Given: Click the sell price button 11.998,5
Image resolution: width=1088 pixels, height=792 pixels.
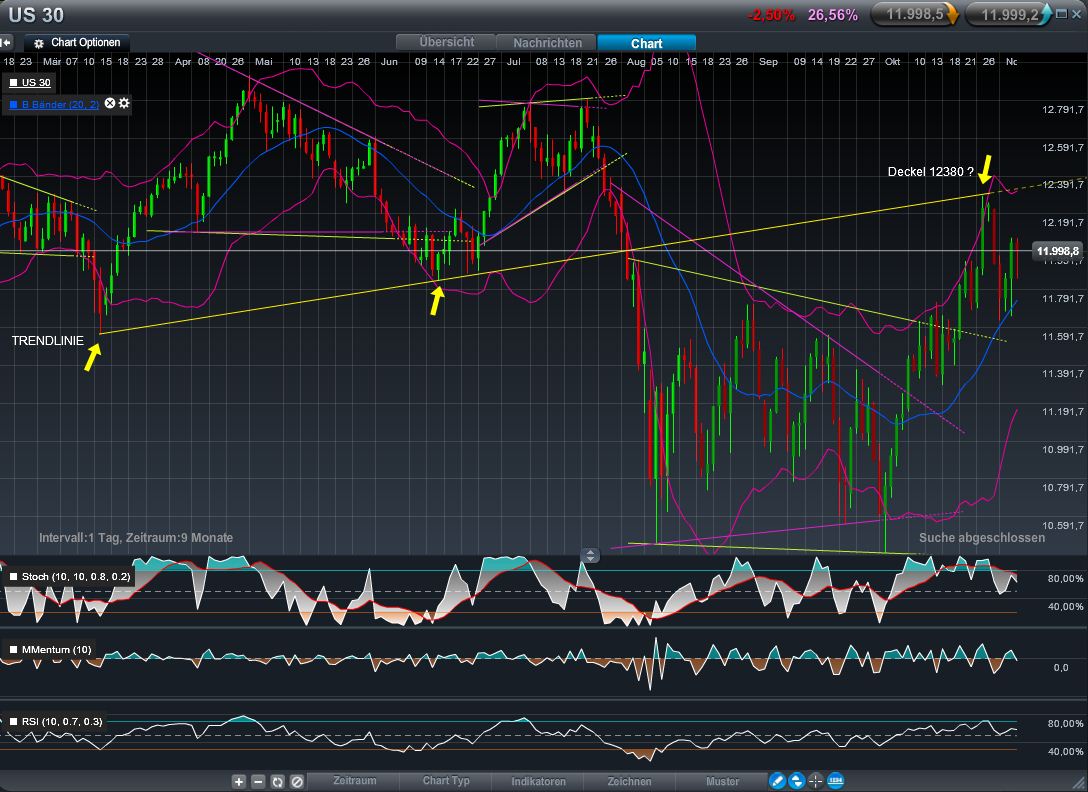Looking at the screenshot, I should (915, 15).
